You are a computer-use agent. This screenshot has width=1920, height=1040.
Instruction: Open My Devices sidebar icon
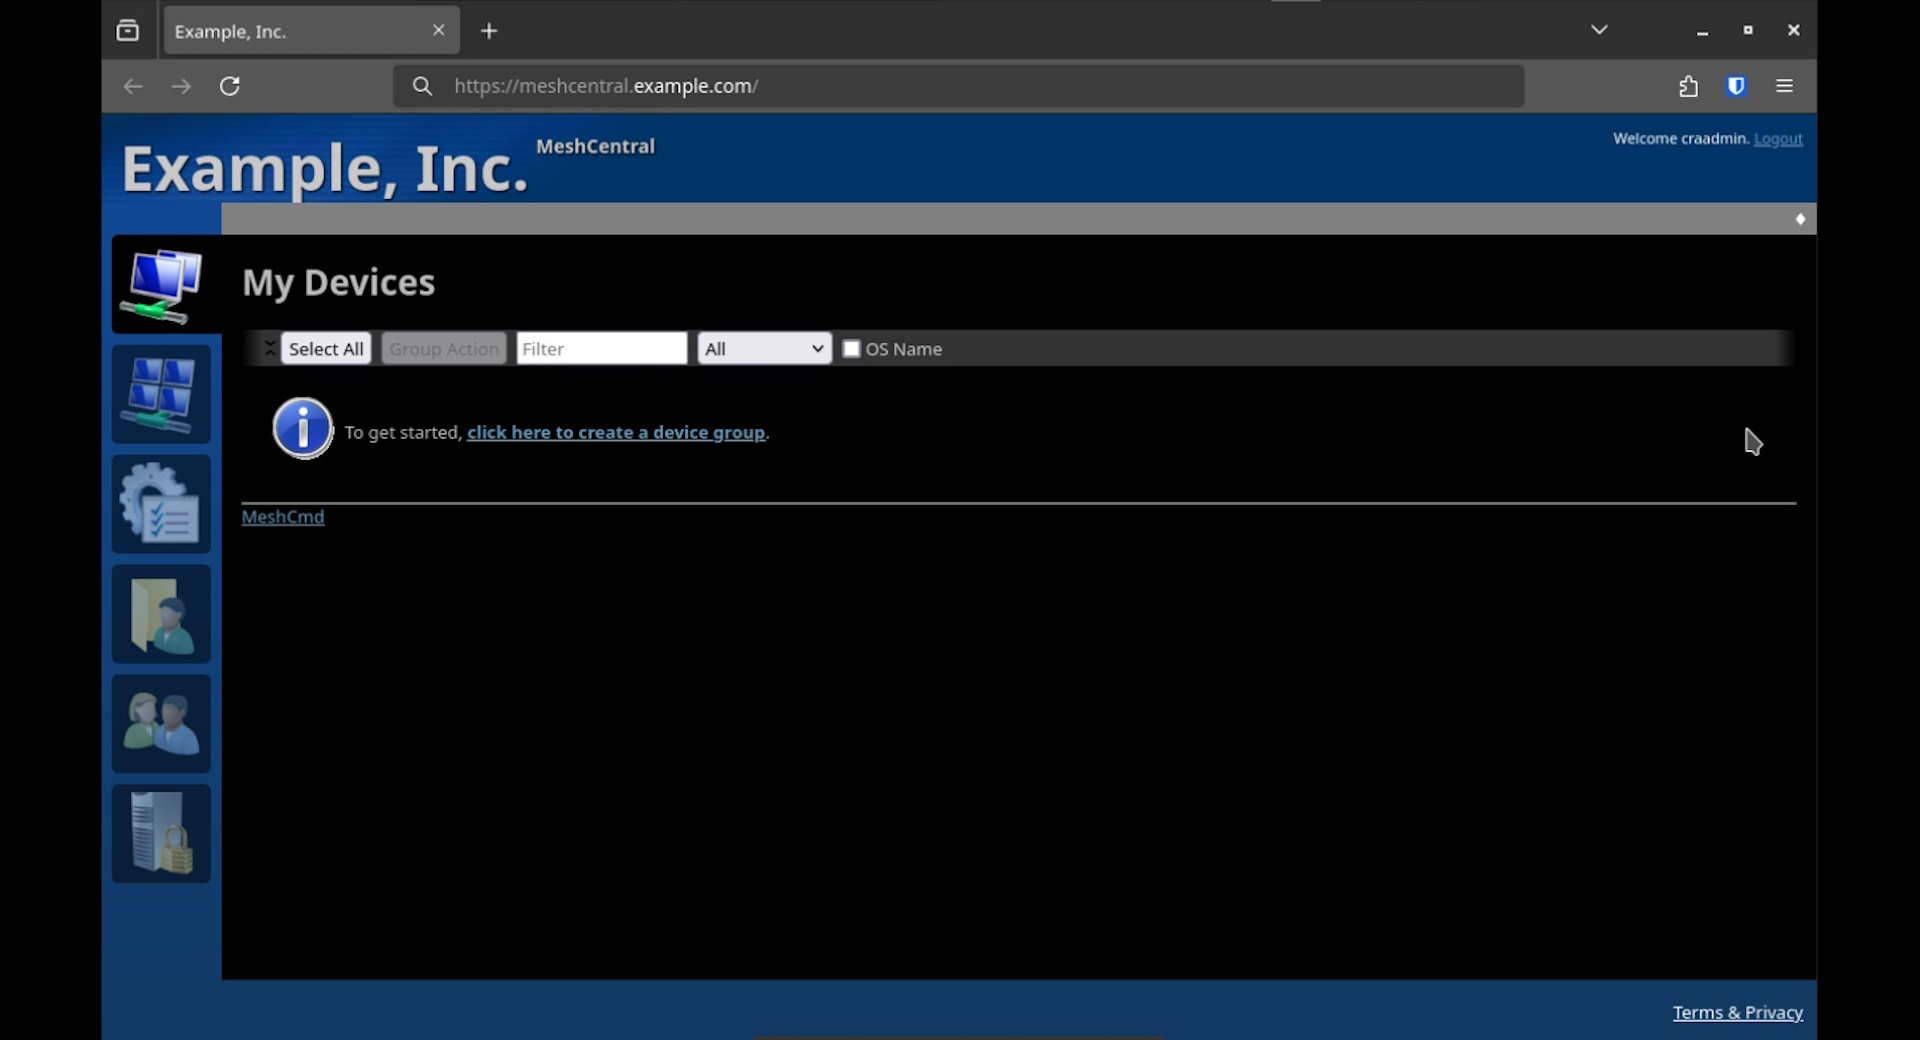pos(161,285)
